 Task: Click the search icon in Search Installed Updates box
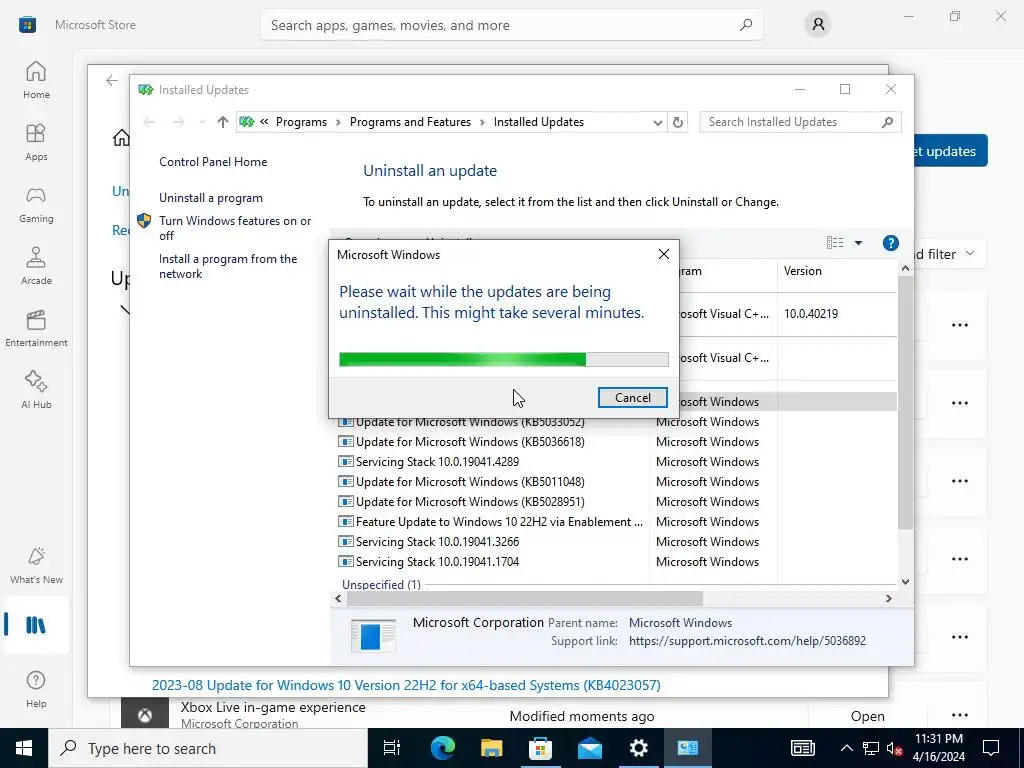pos(887,122)
